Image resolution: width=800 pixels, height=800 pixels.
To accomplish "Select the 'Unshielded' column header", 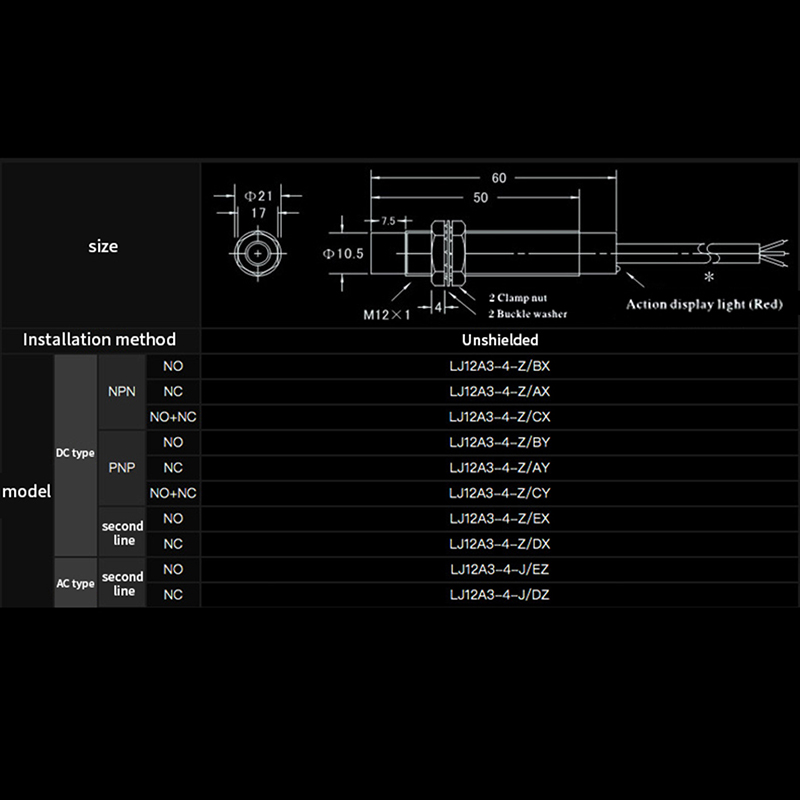I will click(500, 340).
